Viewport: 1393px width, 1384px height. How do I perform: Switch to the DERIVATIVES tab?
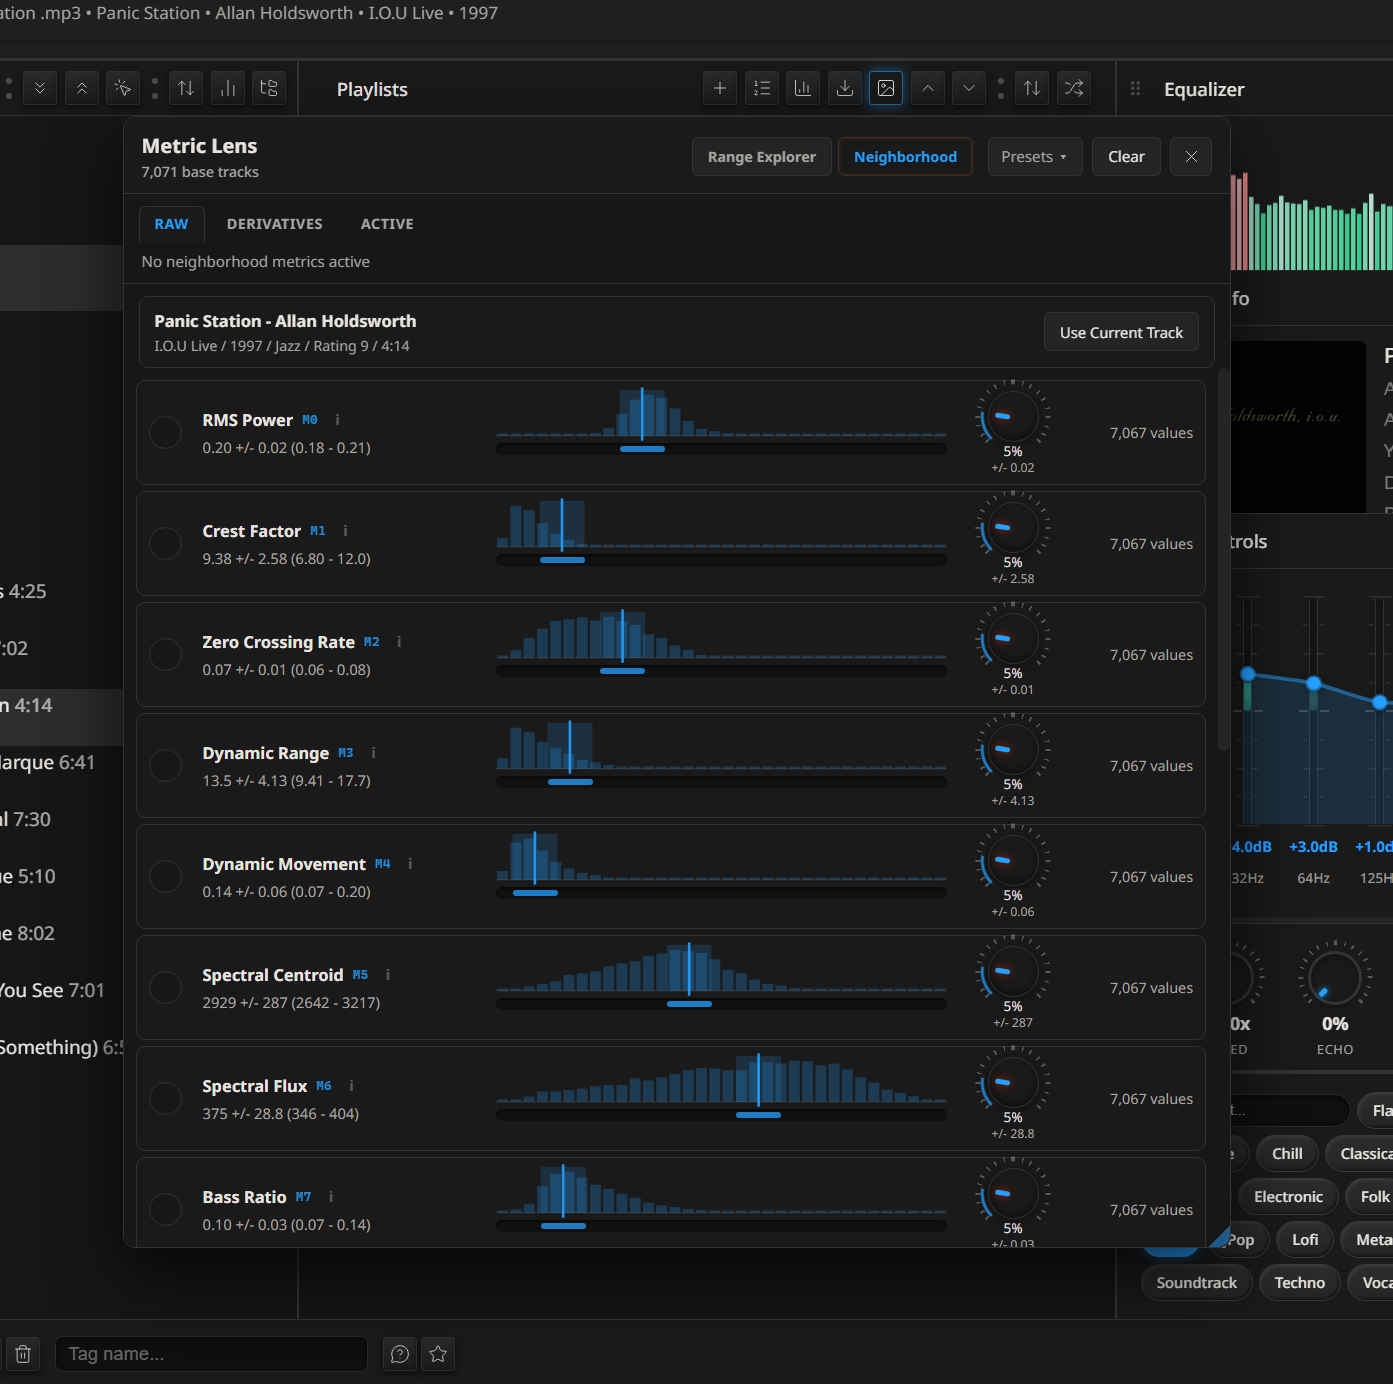[275, 224]
